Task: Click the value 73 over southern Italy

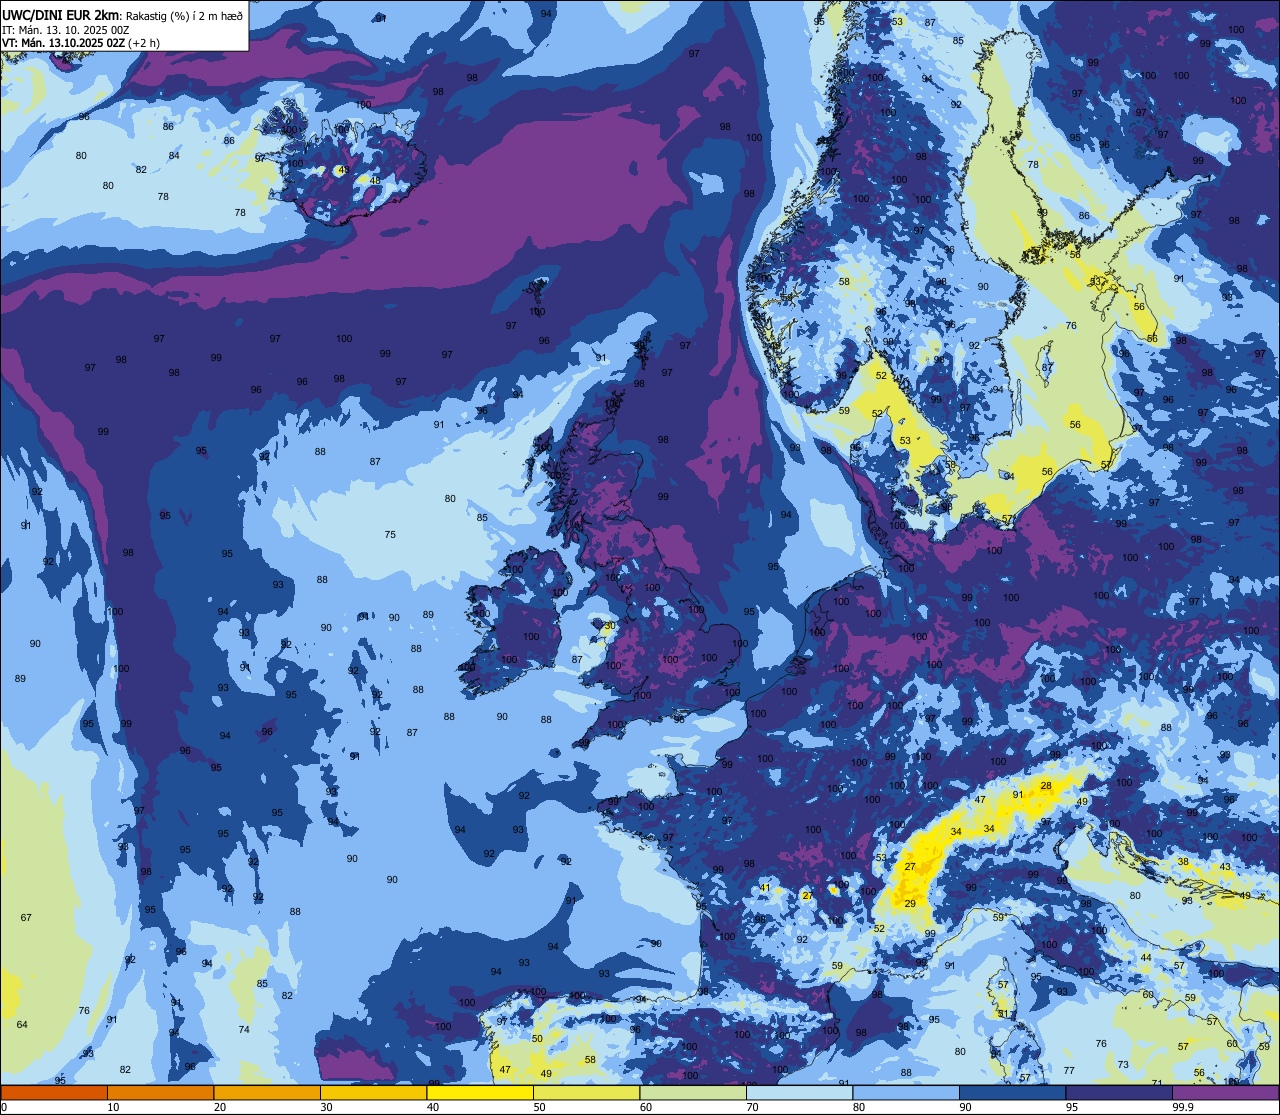Action: coord(1123,1065)
